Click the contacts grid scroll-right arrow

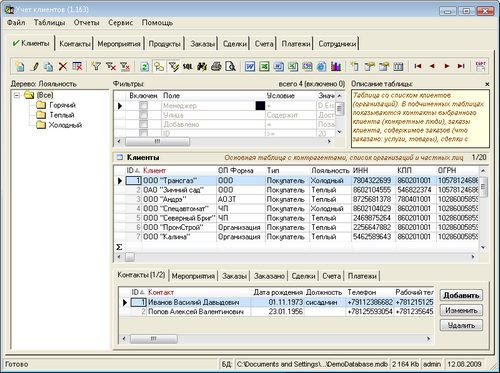[x=429, y=339]
